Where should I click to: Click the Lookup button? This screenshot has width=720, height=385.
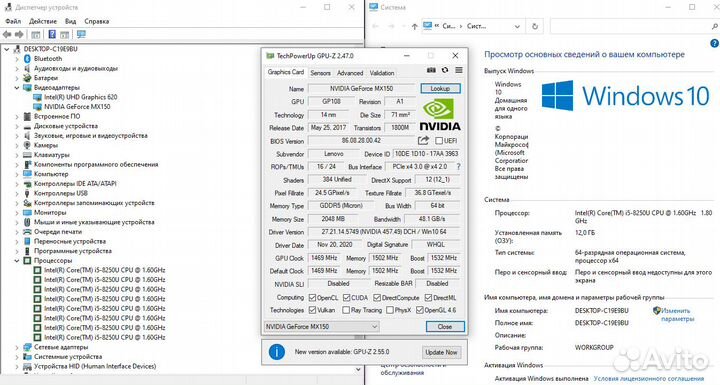[440, 88]
